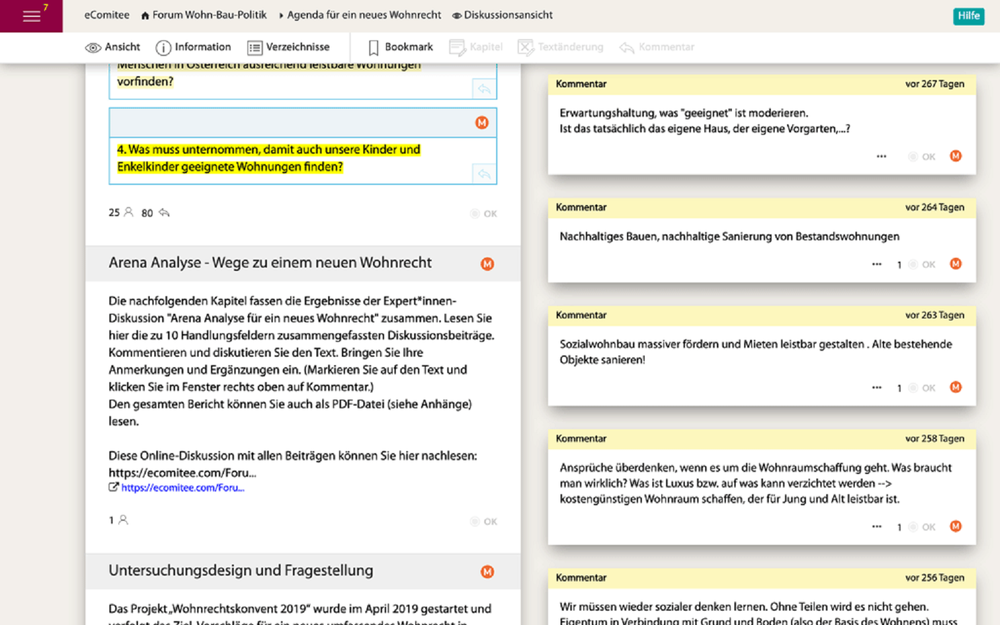Viewport: 1000px width, 625px height.
Task: Click the external-link icon before ecomitee link
Action: pos(114,487)
